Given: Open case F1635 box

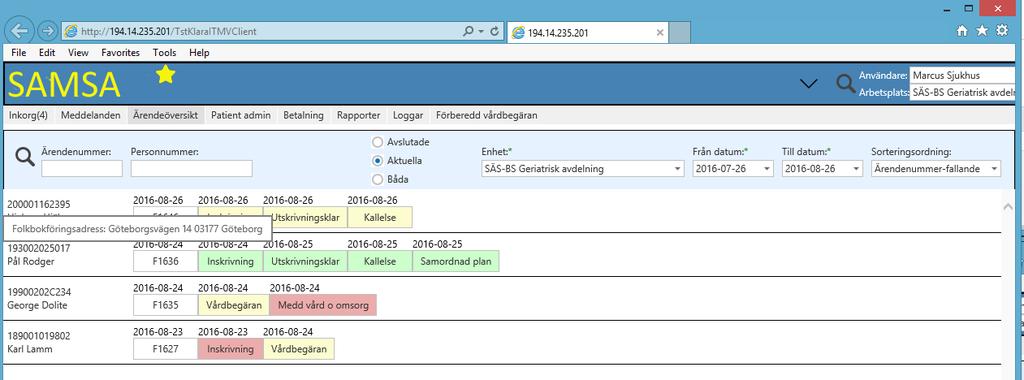Looking at the screenshot, I should click(165, 305).
